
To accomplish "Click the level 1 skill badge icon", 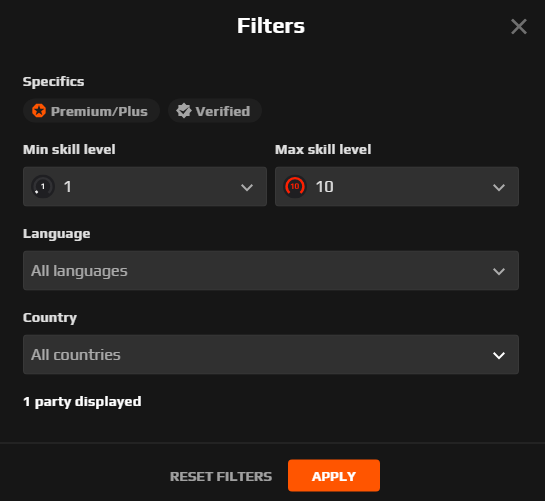I will coord(43,187).
